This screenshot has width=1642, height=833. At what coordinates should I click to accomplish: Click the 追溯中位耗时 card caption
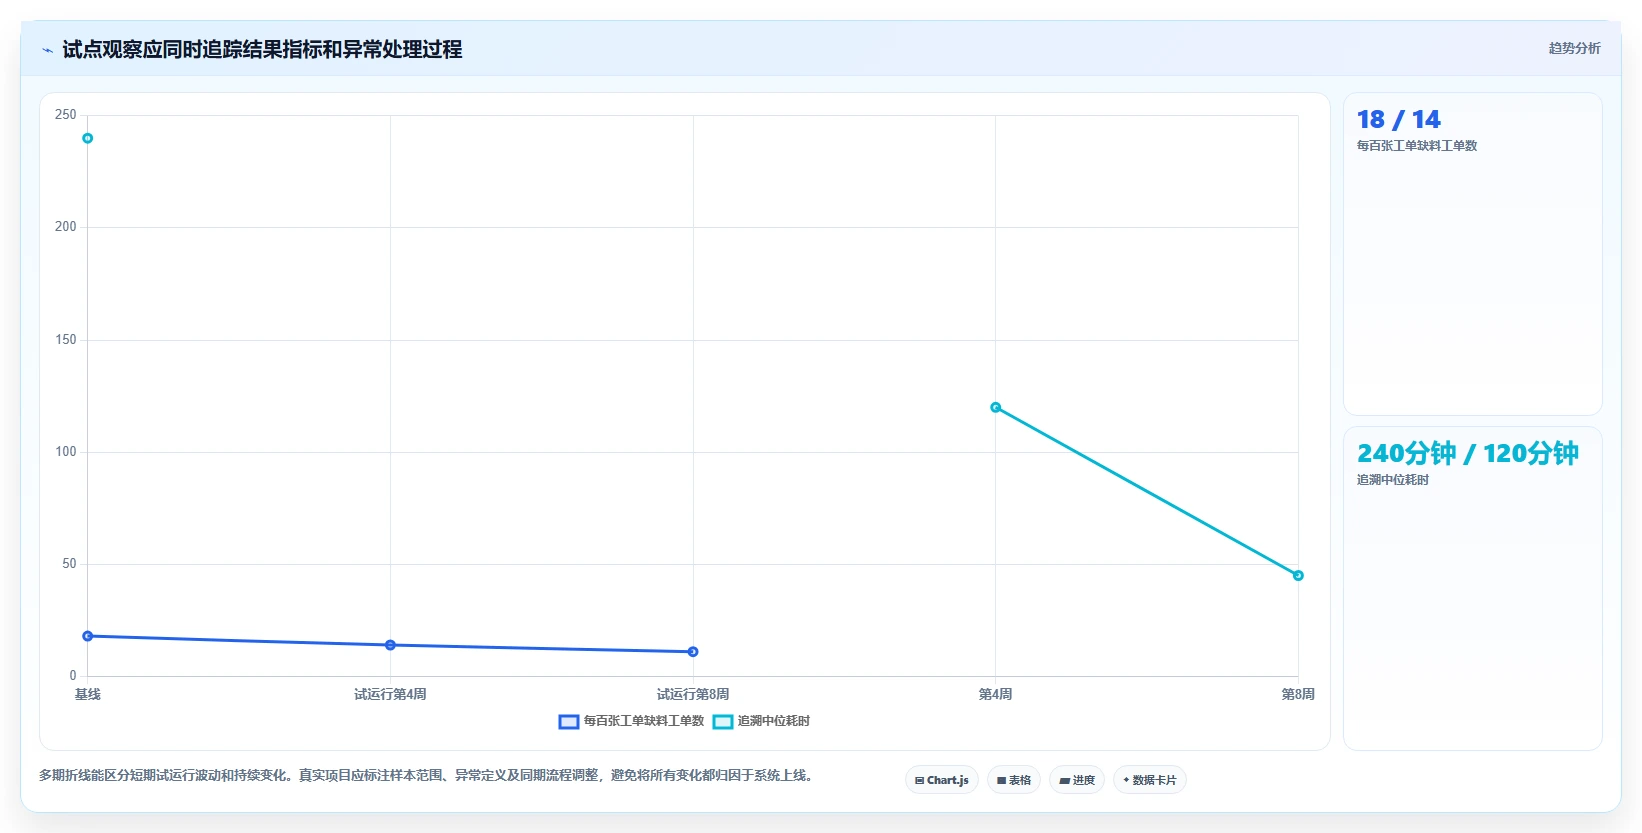(x=1392, y=480)
